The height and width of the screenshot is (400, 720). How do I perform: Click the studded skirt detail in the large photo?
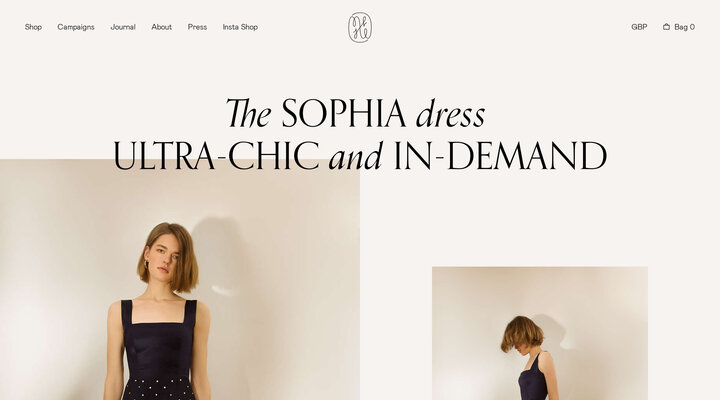coord(160,389)
